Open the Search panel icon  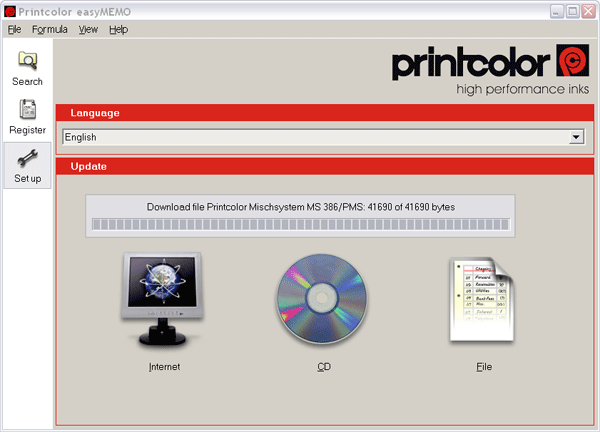[27, 62]
